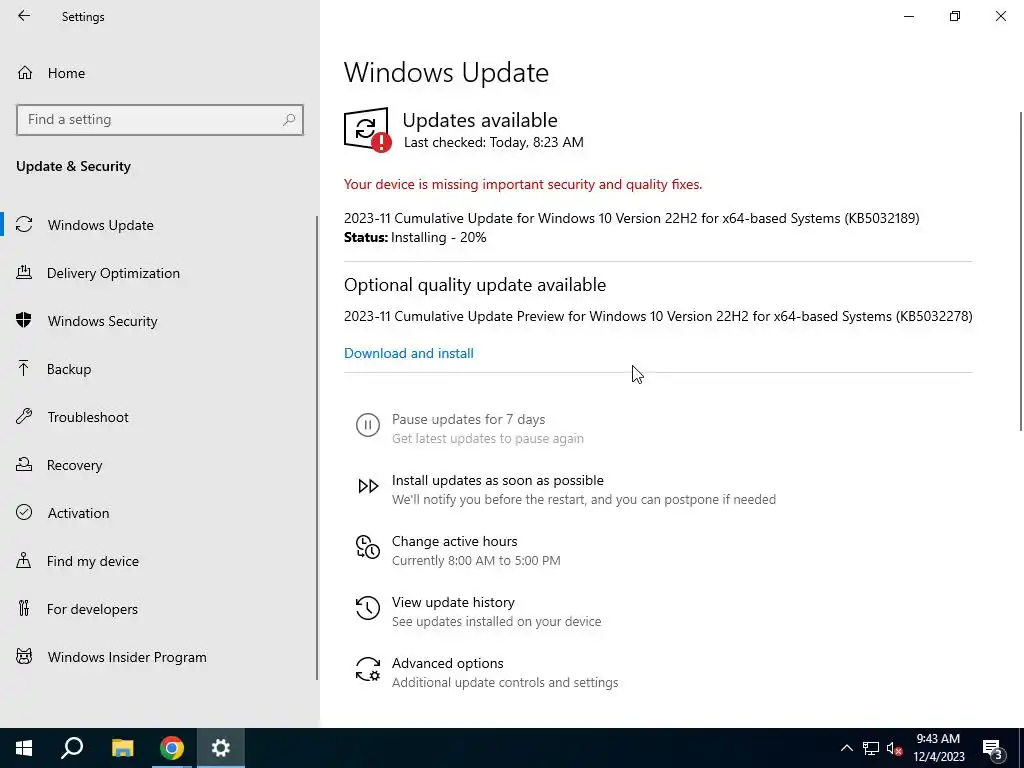
Task: Click the Updates available heading
Action: (x=480, y=120)
